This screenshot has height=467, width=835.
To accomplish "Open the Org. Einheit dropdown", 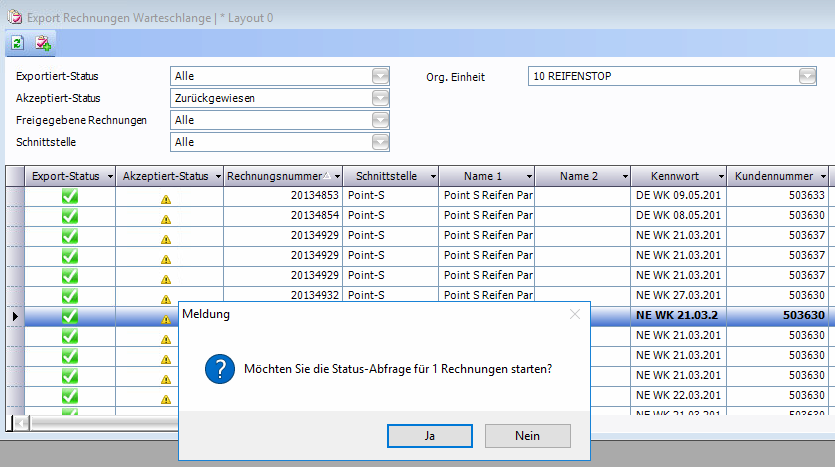I will click(807, 76).
